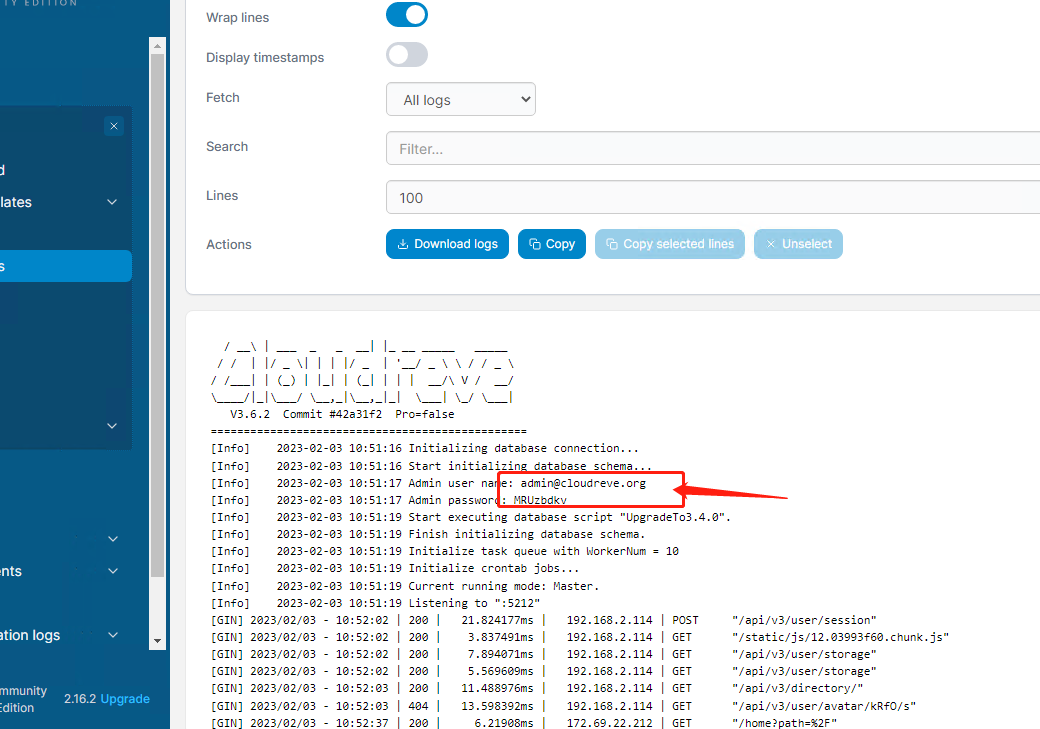Close the environment panel with the X icon
Viewport: 1040px width, 729px height.
point(114,126)
